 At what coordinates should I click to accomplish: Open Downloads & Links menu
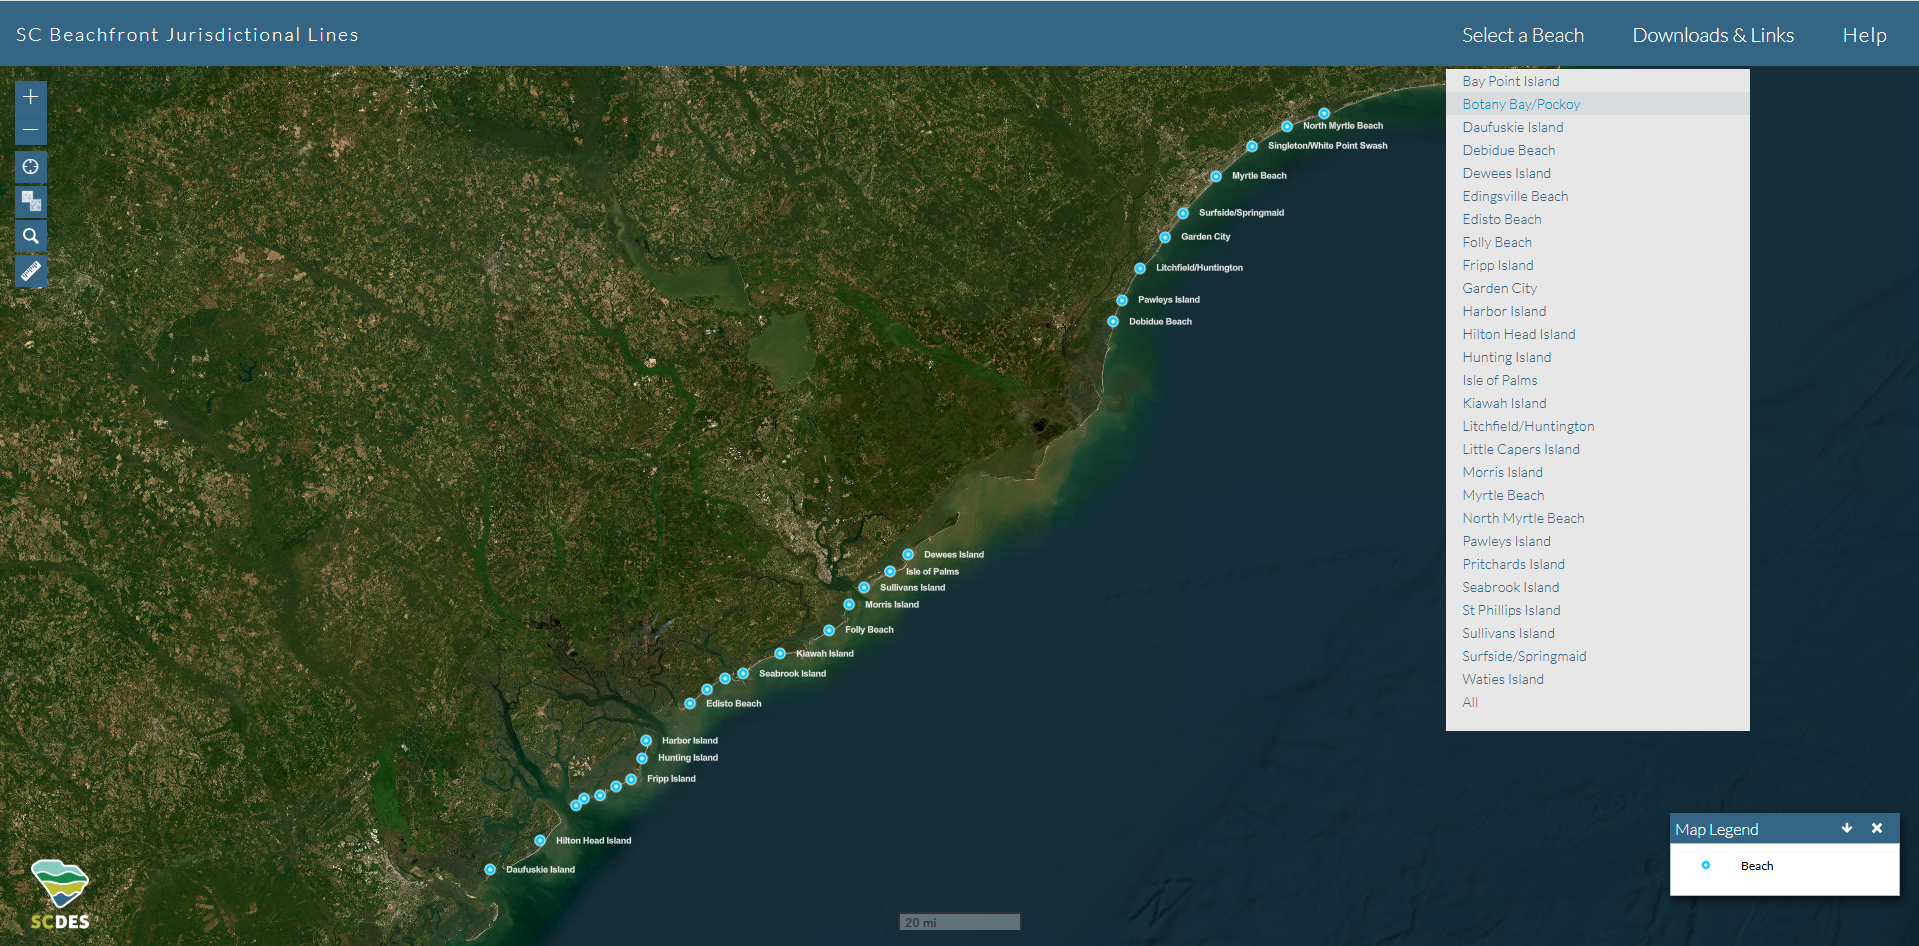[x=1712, y=35]
